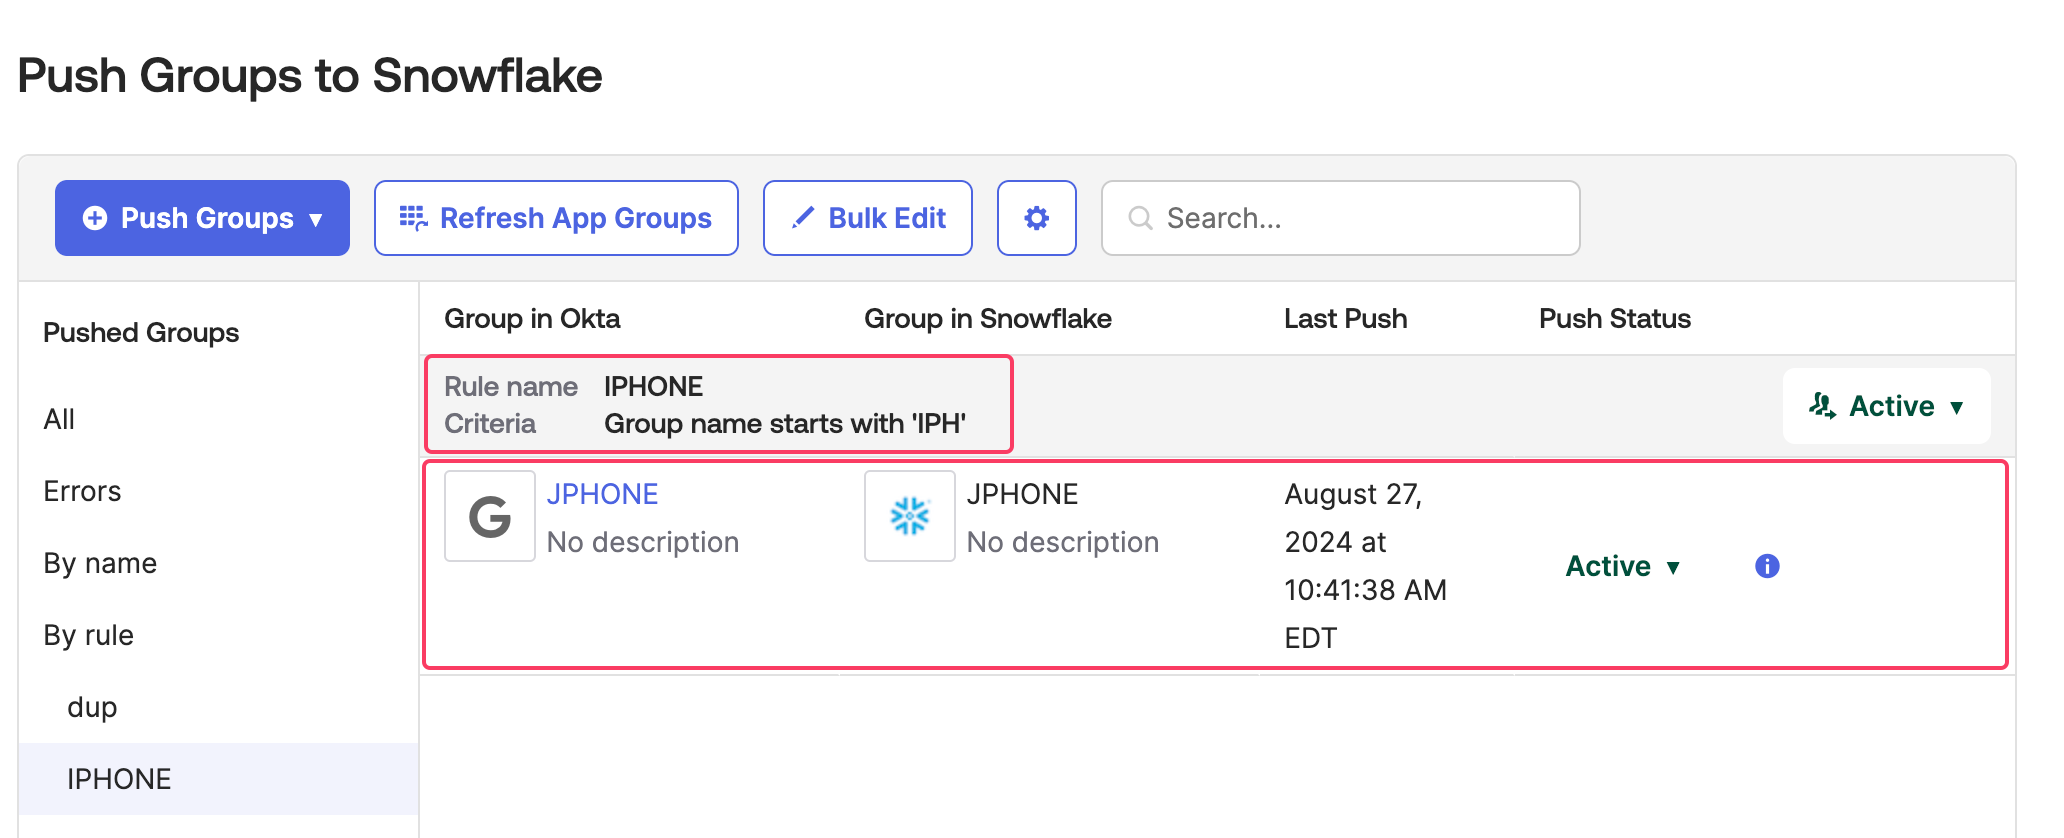Image resolution: width=2064 pixels, height=838 pixels.
Task: Open the Push Groups dropdown button
Action: tap(202, 218)
